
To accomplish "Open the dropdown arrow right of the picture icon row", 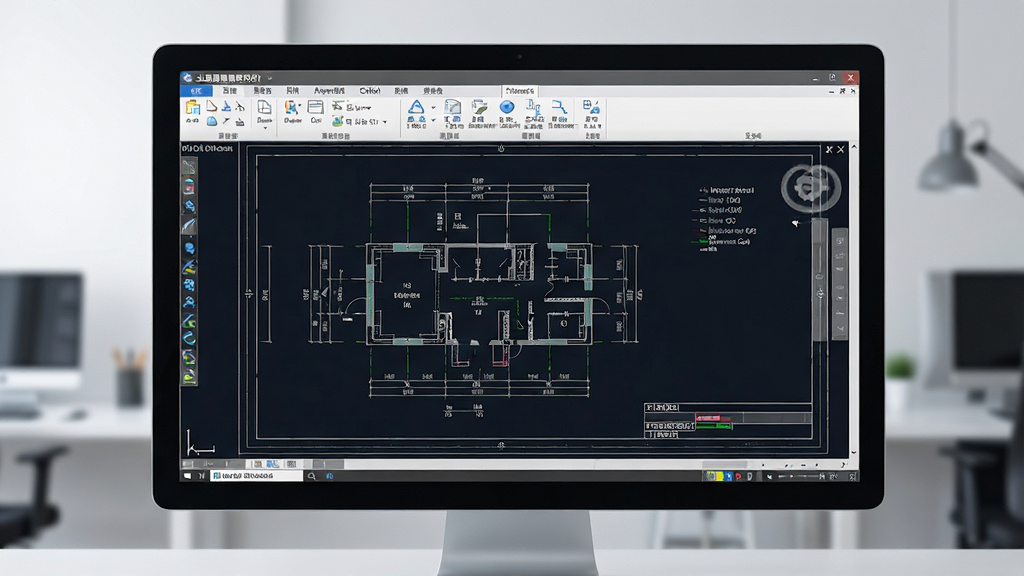I will 385,122.
